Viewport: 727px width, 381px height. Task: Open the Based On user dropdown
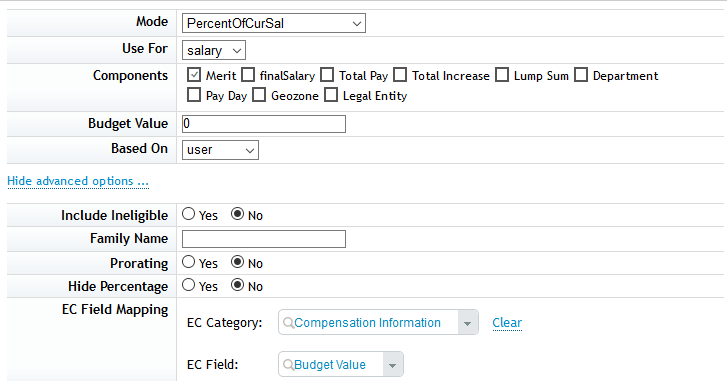click(x=220, y=150)
